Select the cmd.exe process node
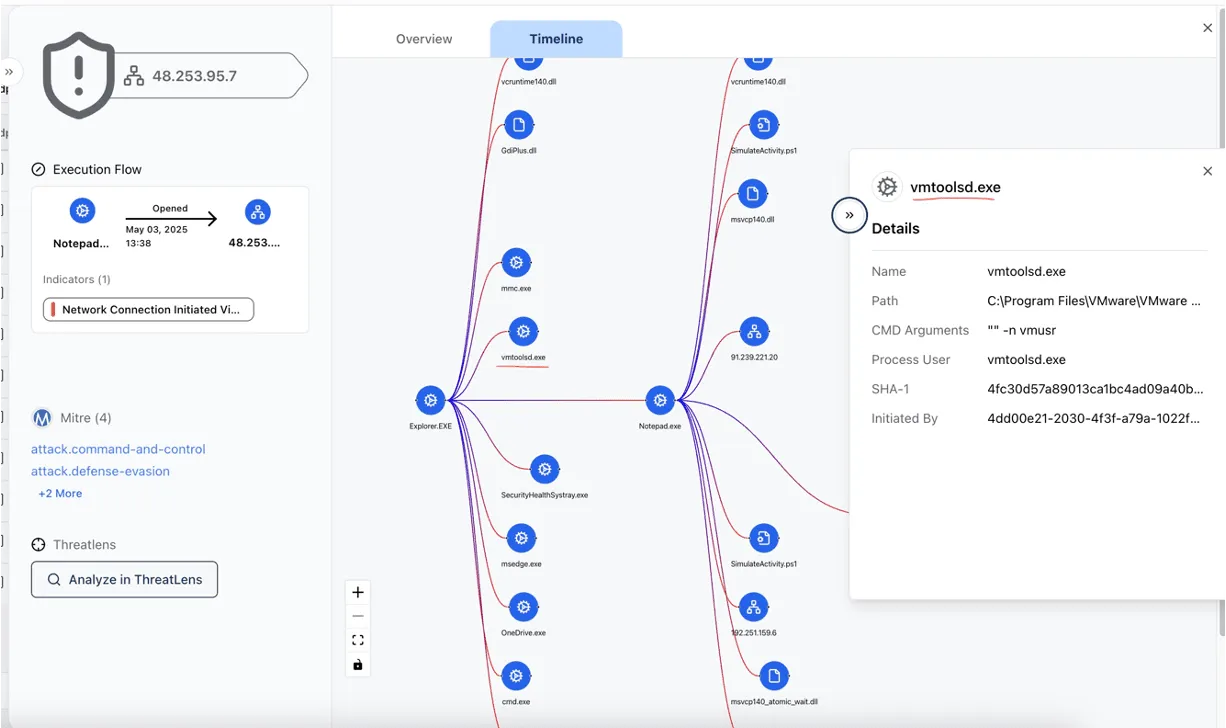This screenshot has height=728, width=1226. (515, 677)
